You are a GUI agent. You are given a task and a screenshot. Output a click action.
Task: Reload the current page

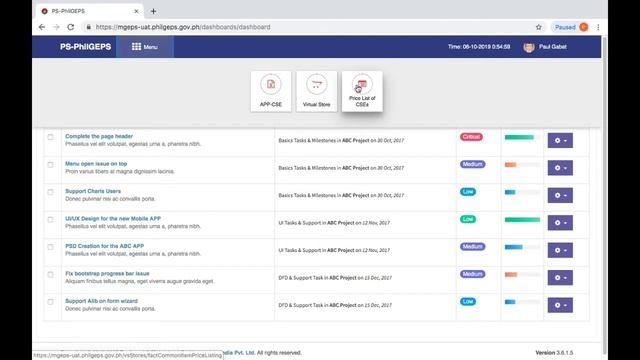[x=71, y=27]
